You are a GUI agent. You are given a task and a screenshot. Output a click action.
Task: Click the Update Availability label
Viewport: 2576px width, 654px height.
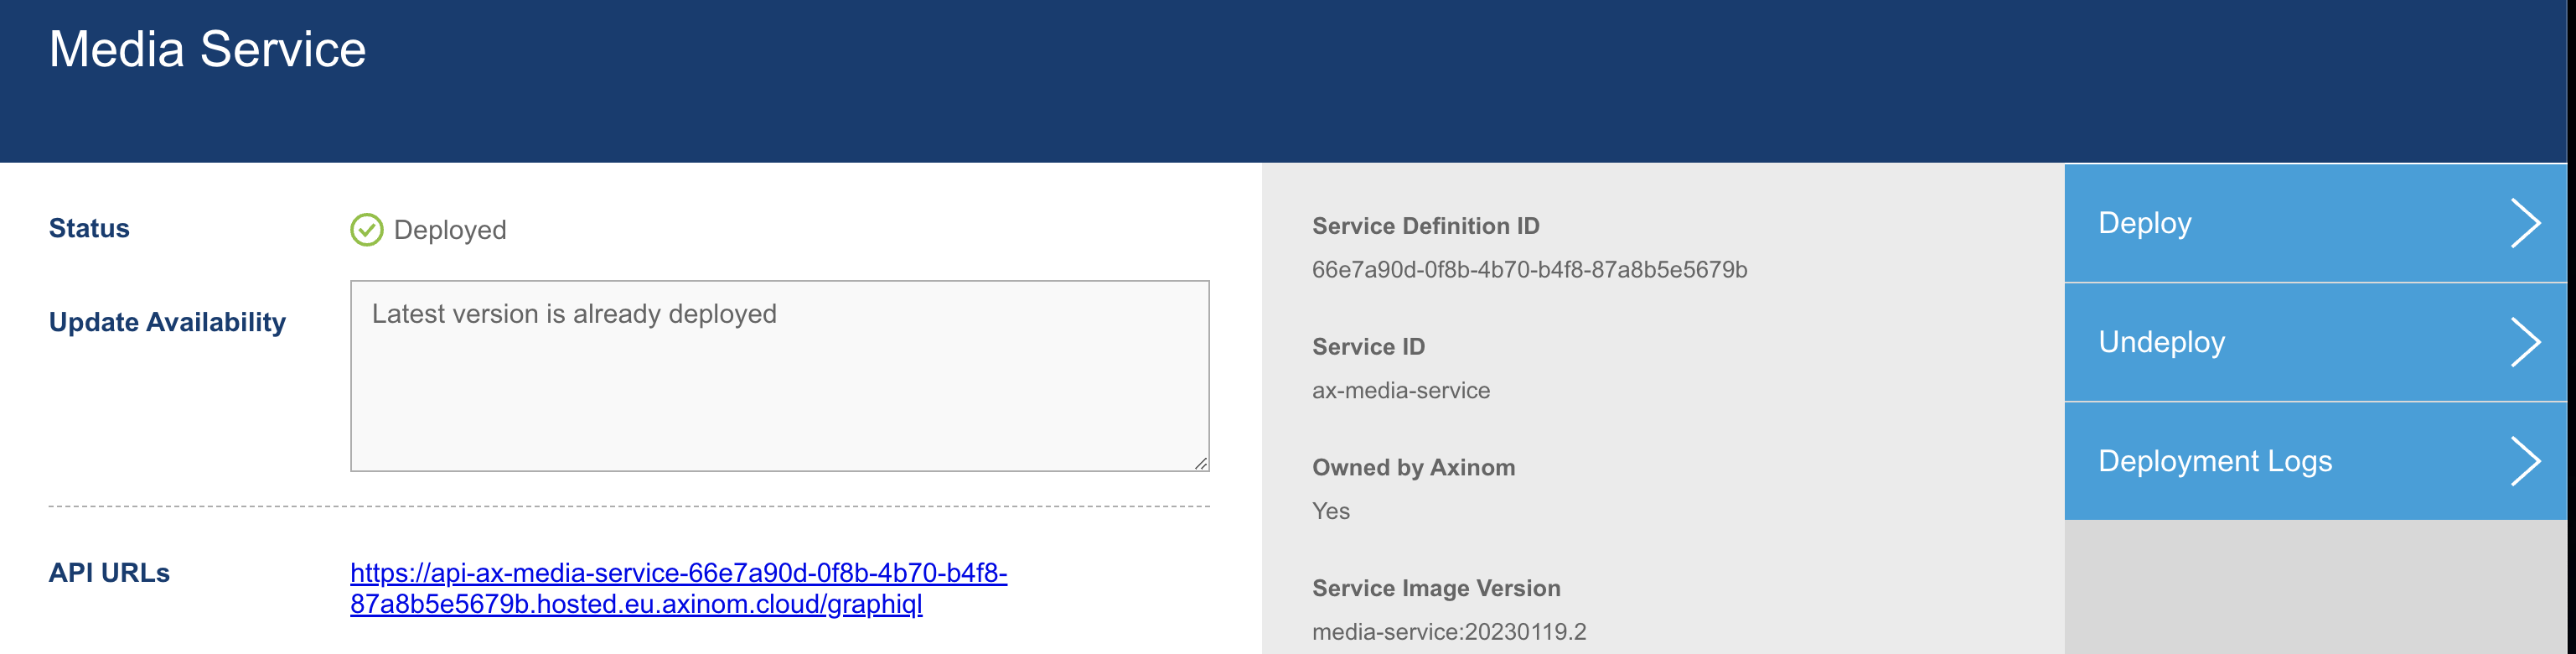pyautogui.click(x=167, y=322)
